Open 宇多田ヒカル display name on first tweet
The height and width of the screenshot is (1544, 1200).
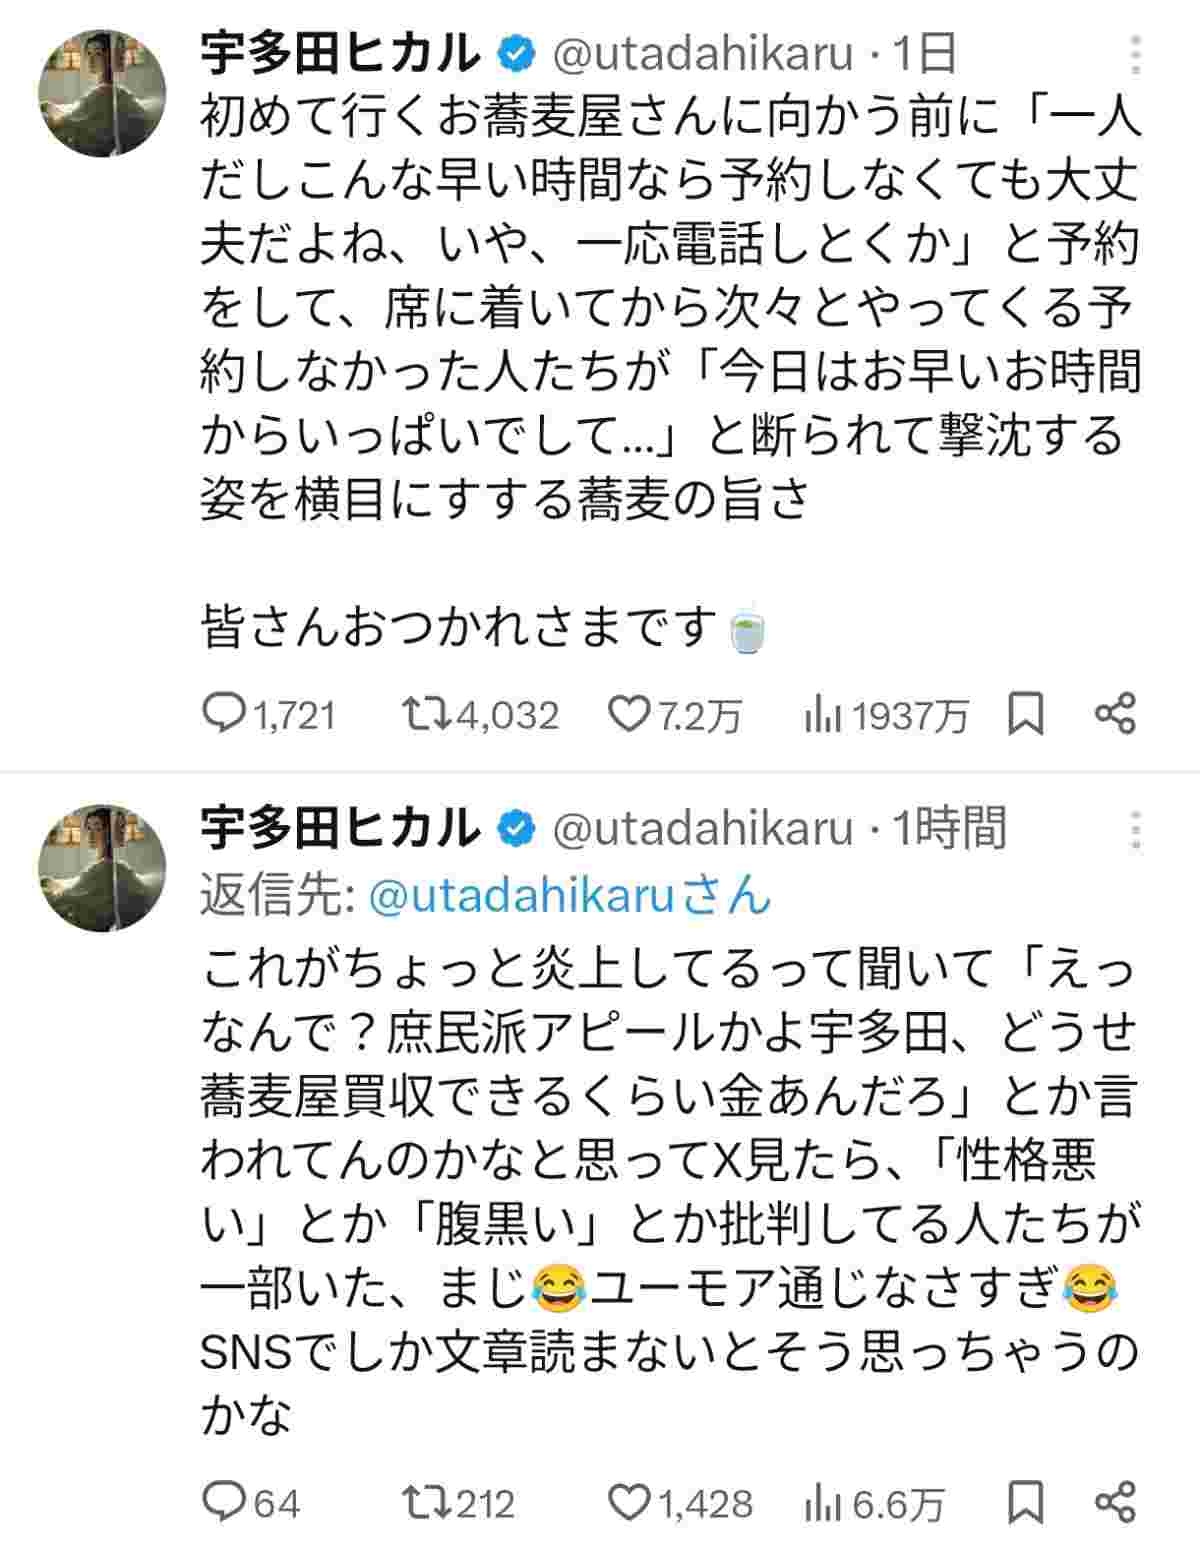tap(340, 55)
